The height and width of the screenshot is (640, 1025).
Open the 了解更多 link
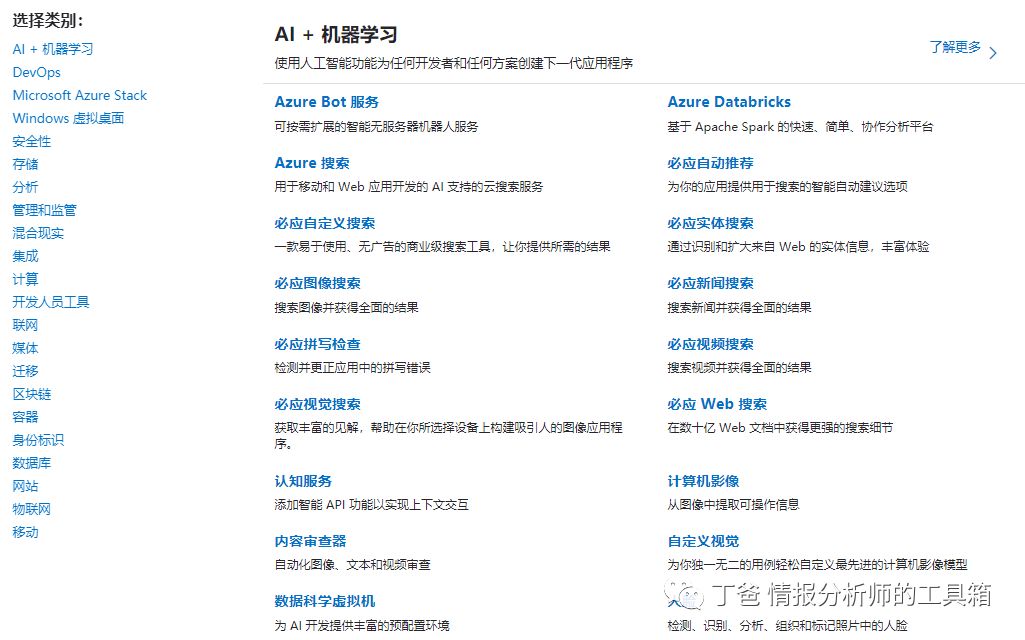coord(955,47)
